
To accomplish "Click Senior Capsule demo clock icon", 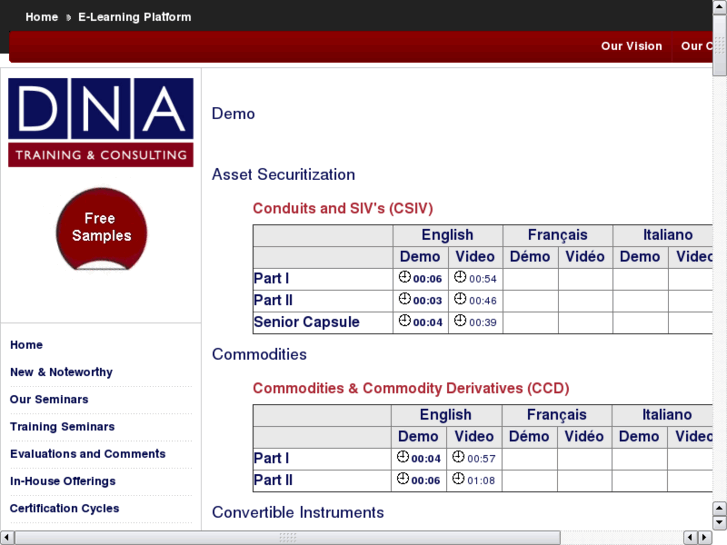I will pyautogui.click(x=405, y=321).
